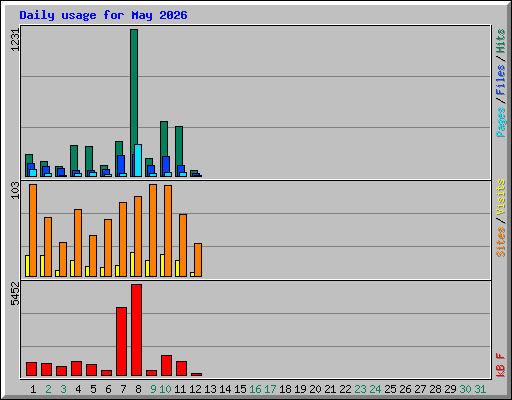Click the orange visits bar for day 9
512x400 pixels.
click(x=153, y=230)
